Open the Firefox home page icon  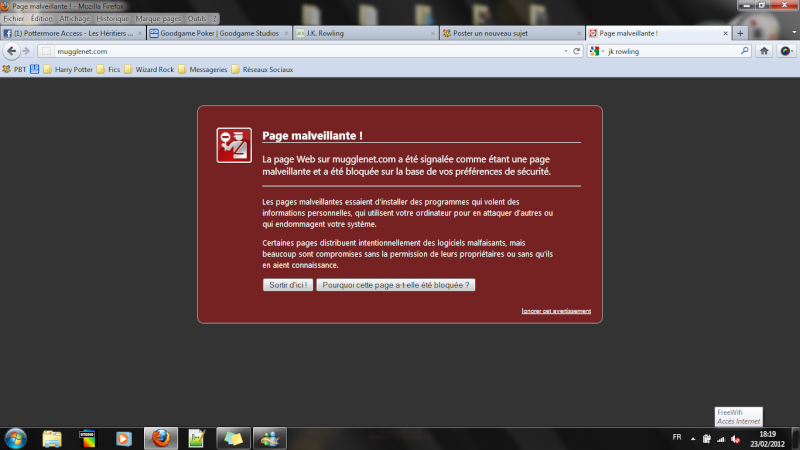tap(764, 51)
